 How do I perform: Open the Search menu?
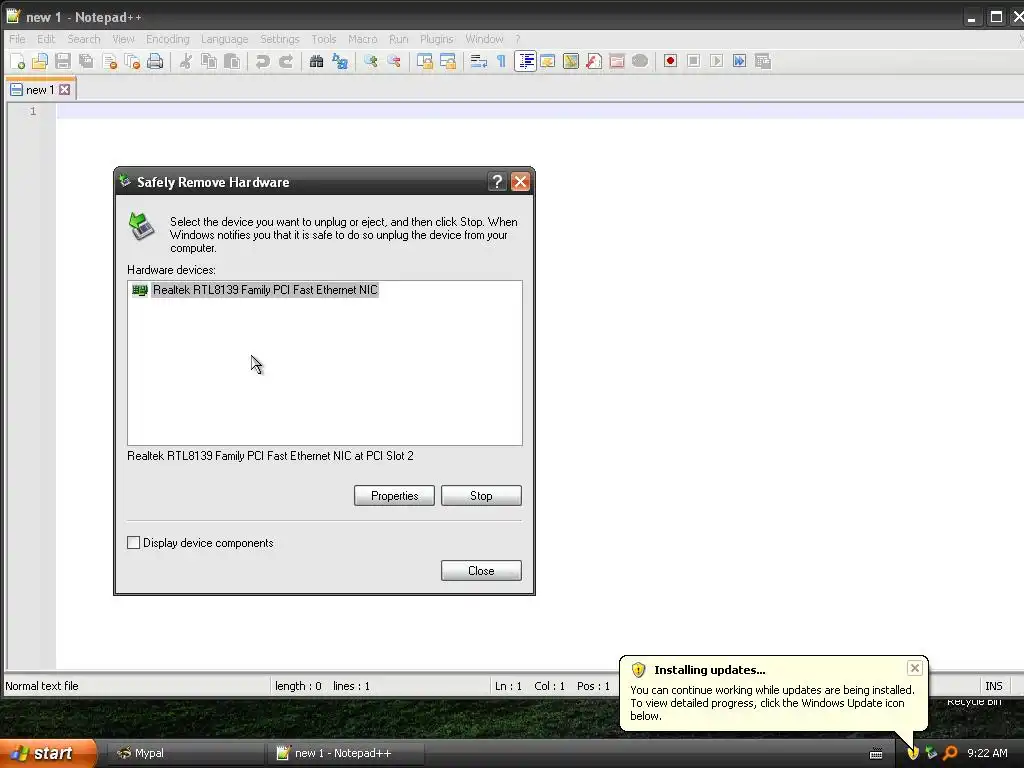point(84,39)
